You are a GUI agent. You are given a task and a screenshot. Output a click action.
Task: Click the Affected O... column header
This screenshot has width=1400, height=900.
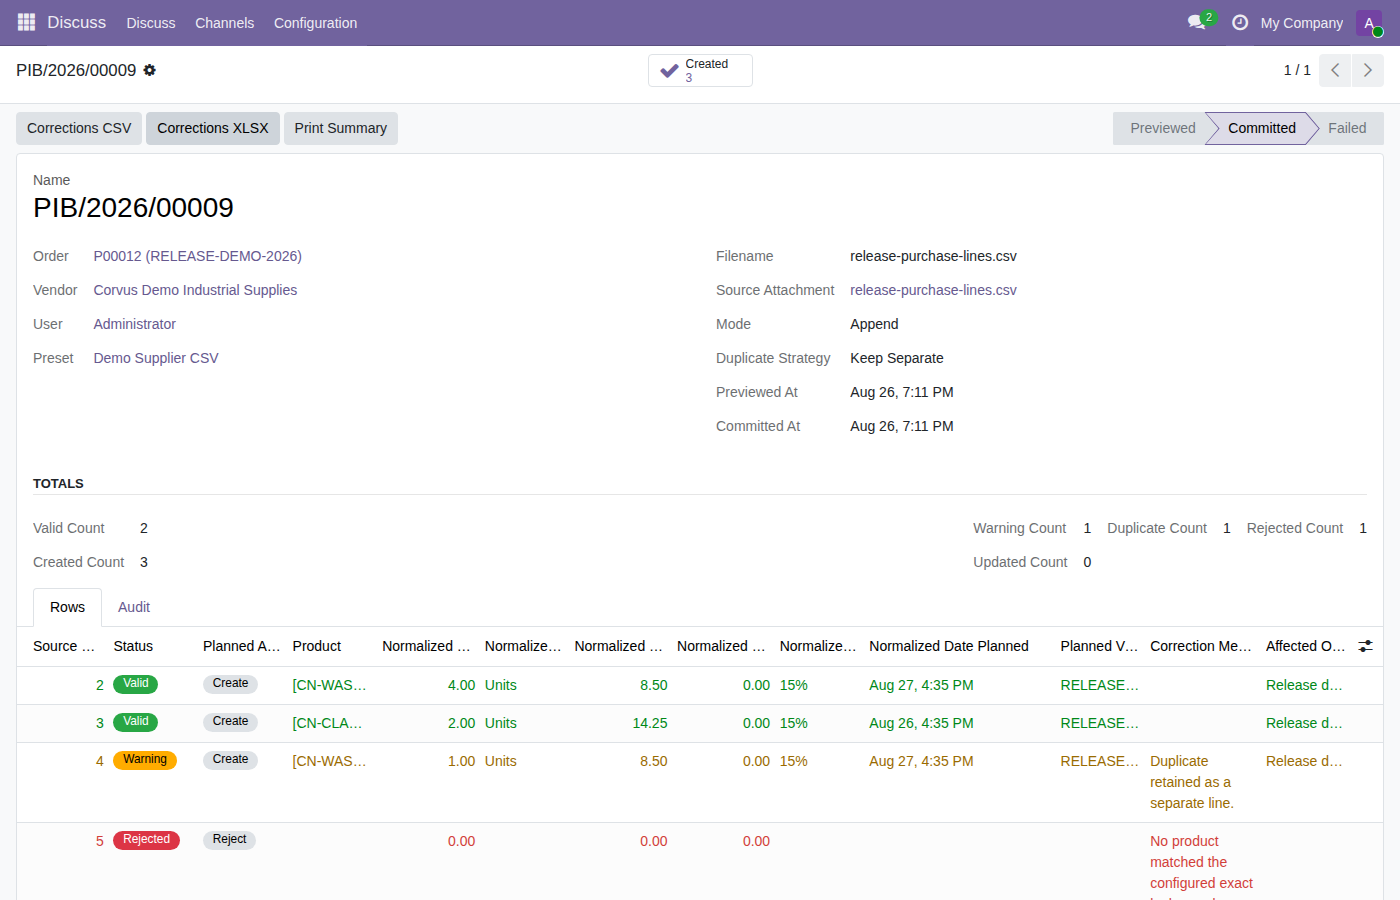pyautogui.click(x=1305, y=646)
